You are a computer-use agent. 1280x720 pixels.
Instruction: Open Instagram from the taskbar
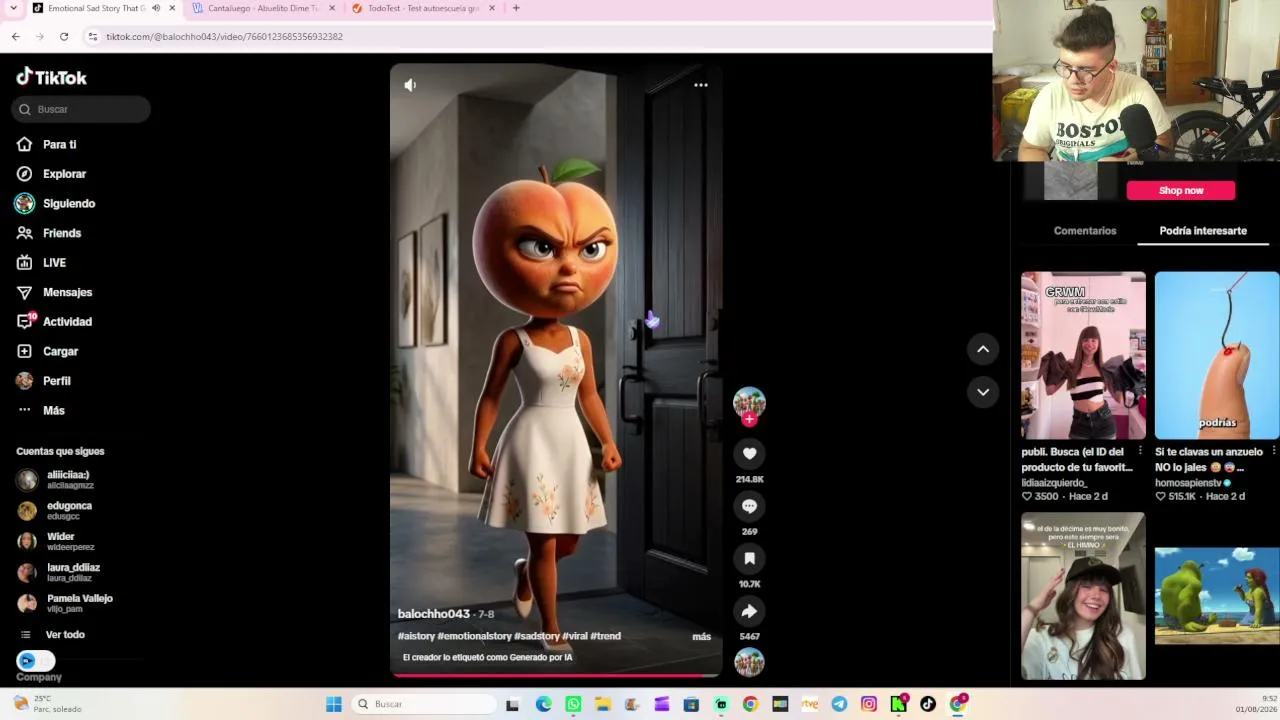click(x=869, y=704)
